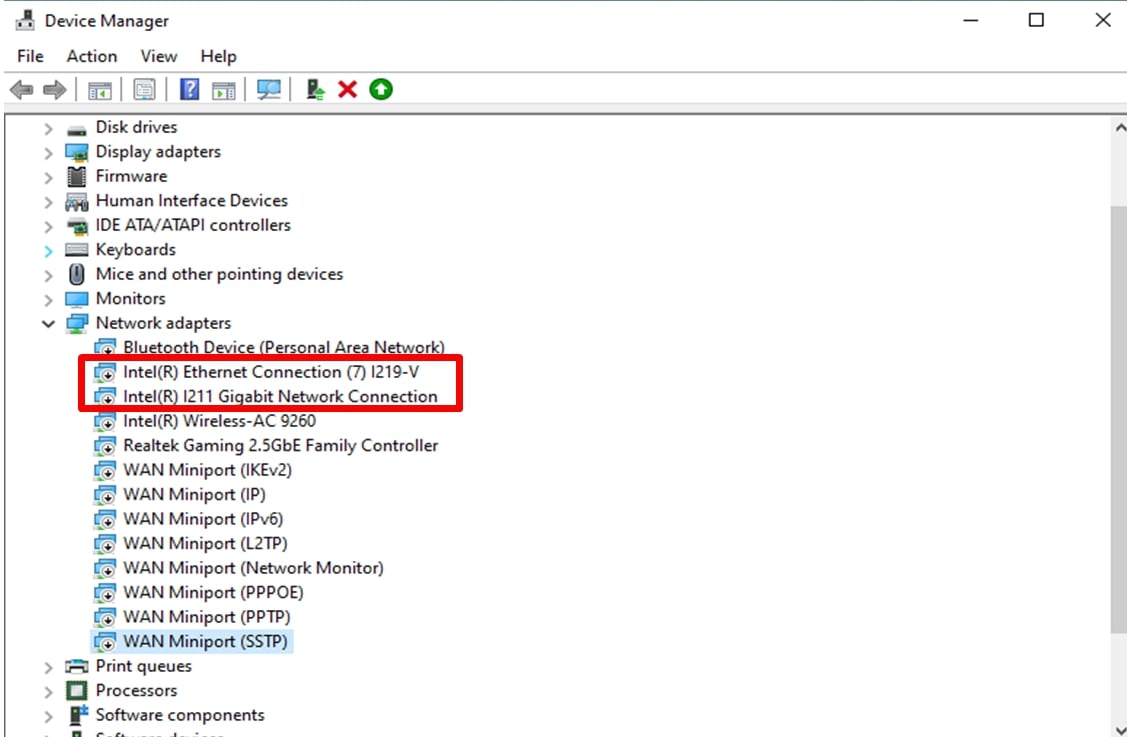Open the Action menu
The image size is (1127, 737).
coord(92,56)
